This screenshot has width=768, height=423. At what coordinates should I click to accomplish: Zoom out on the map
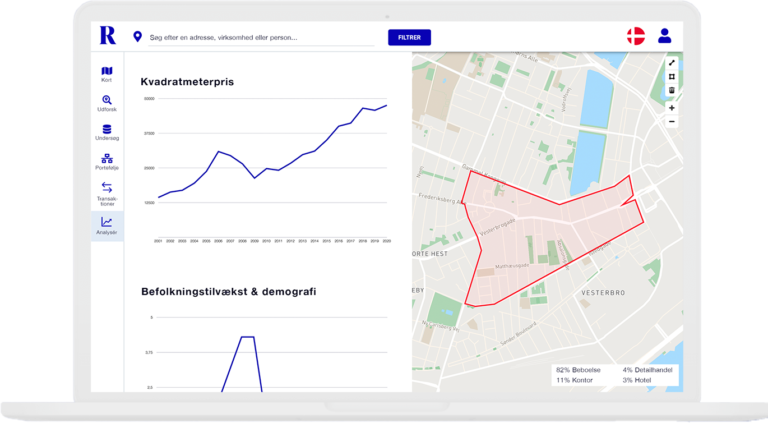click(x=671, y=121)
